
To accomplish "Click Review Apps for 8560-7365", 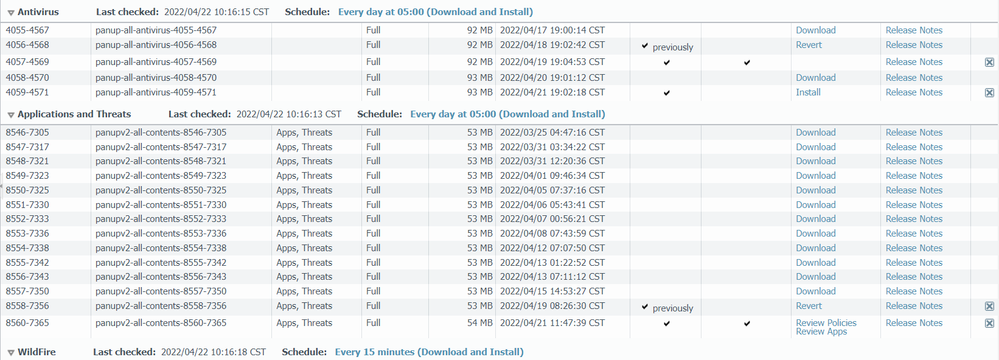I will pyautogui.click(x=821, y=331).
